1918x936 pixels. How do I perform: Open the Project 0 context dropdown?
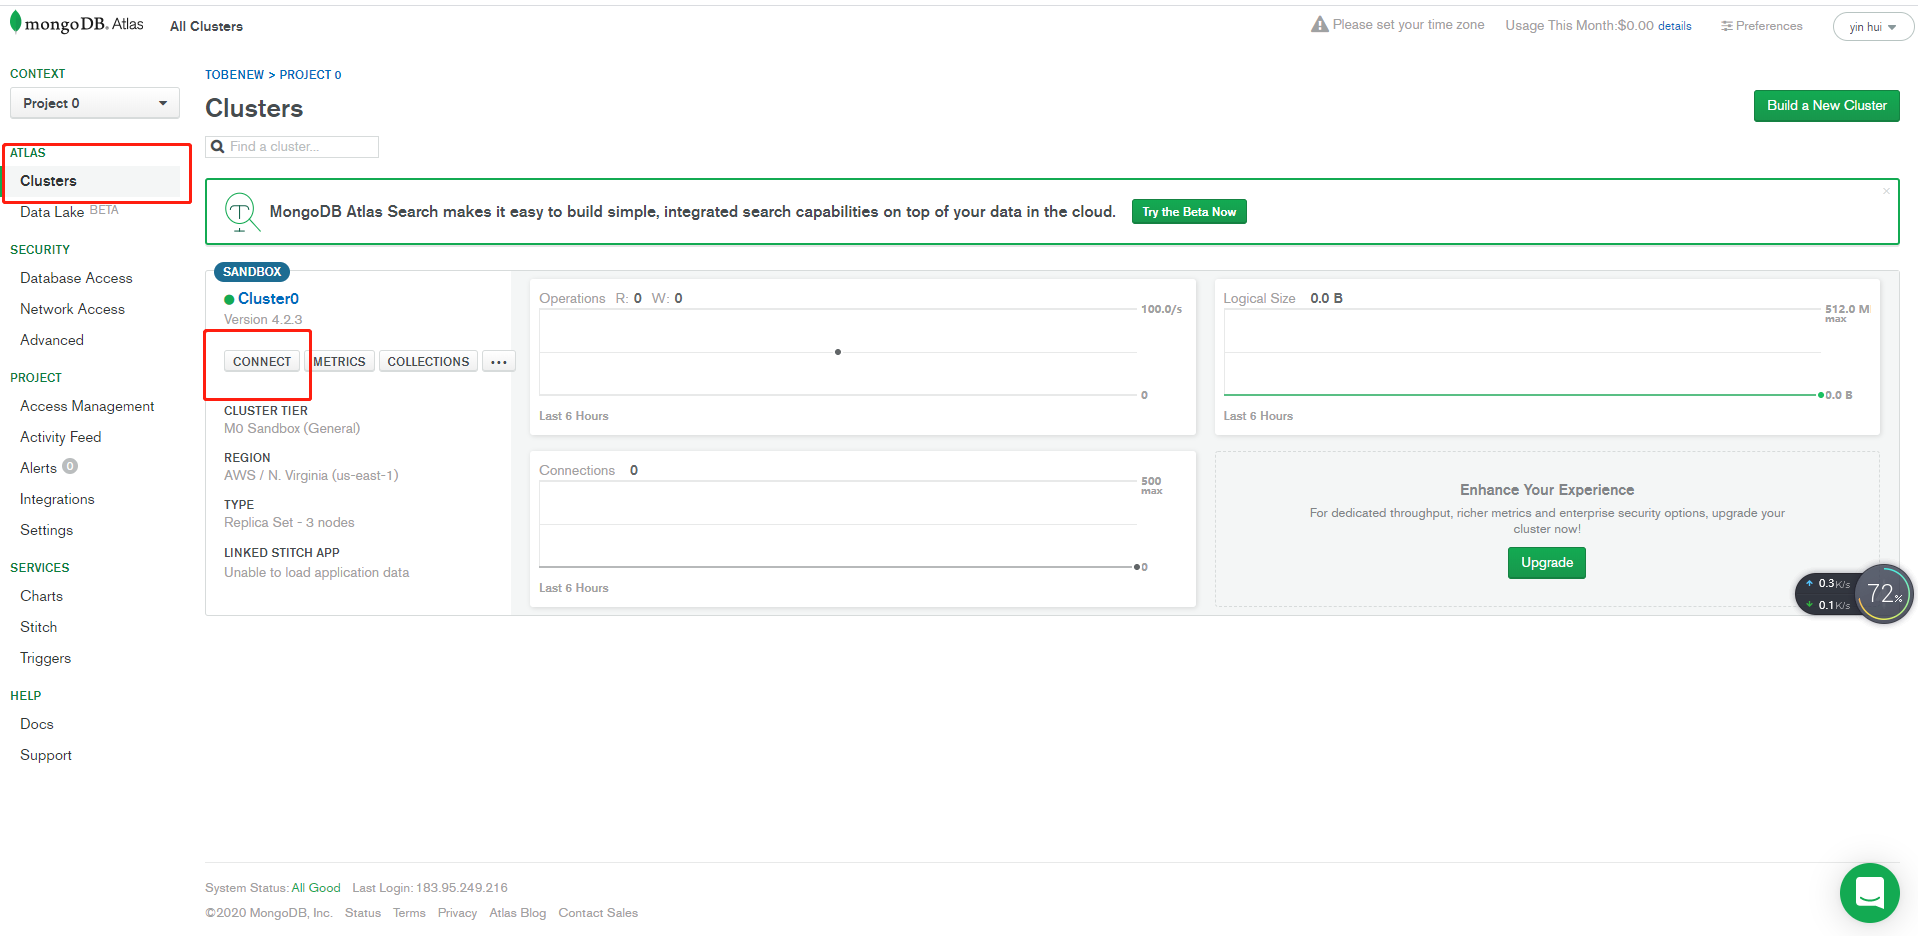(x=95, y=103)
